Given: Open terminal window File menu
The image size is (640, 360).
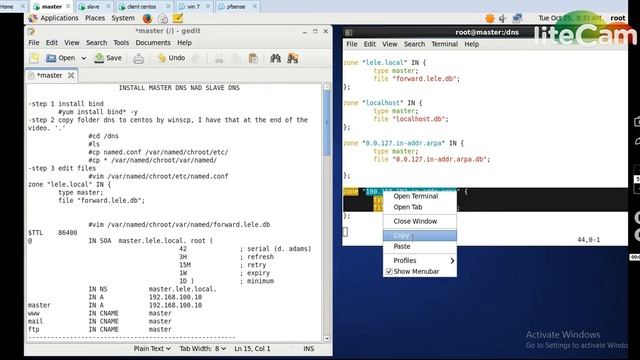Looking at the screenshot, I should point(351,44).
